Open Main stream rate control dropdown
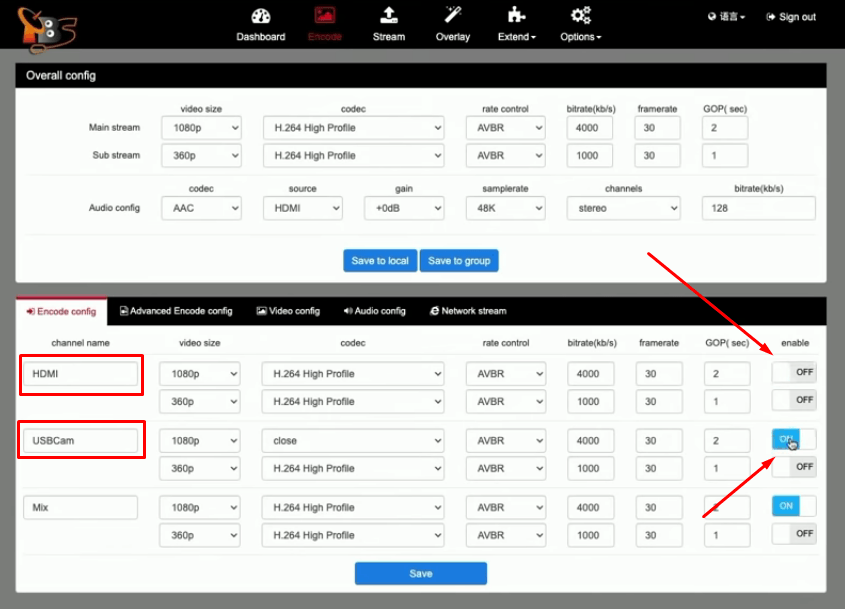The image size is (845, 609). [505, 128]
